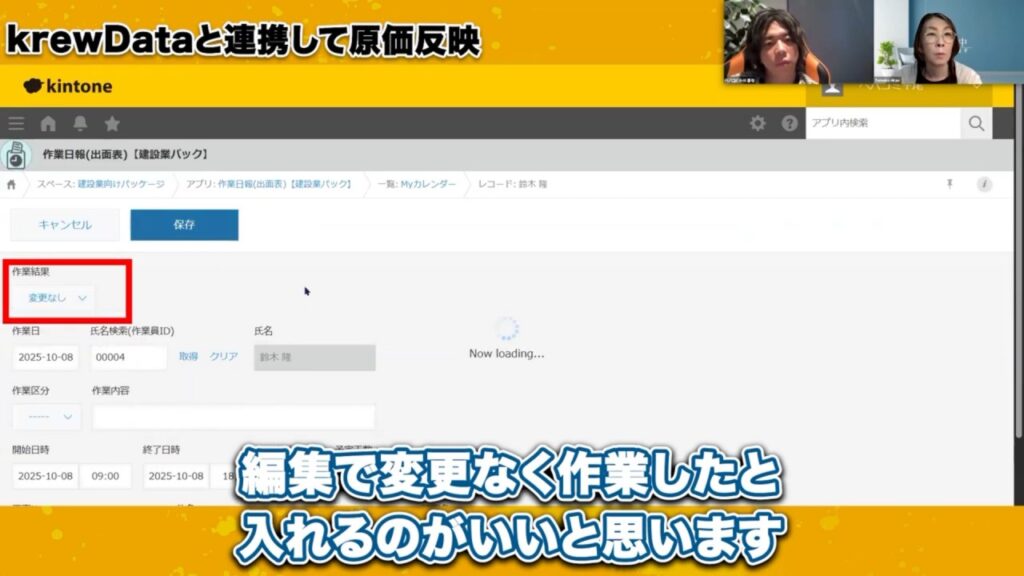Open the 作業区分 dropdown

point(46,417)
